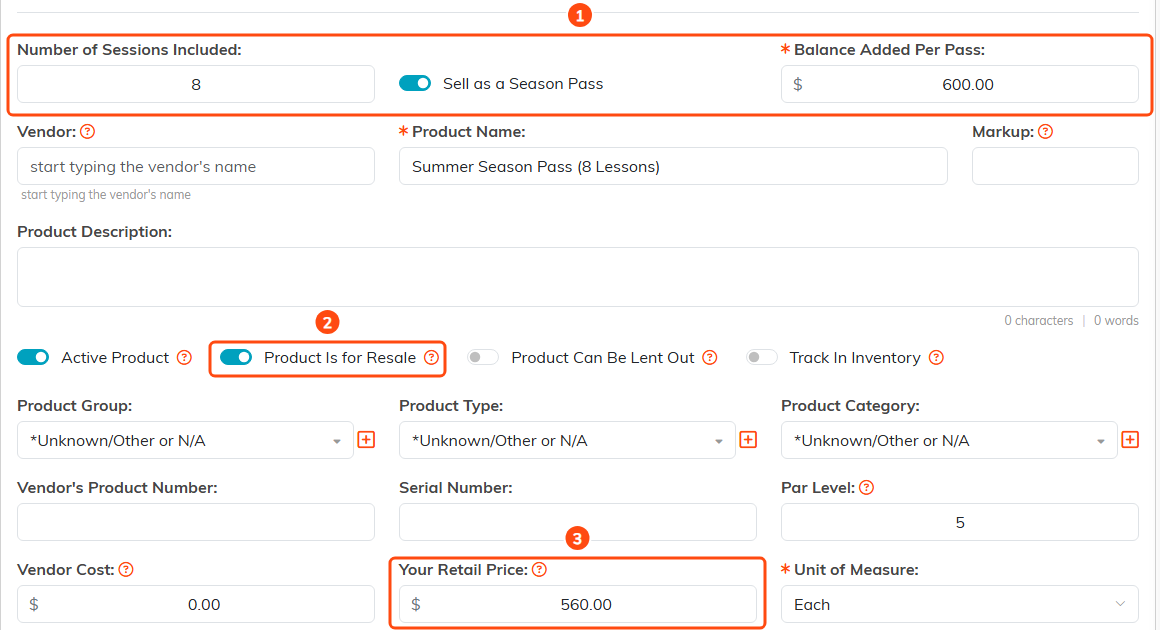The width and height of the screenshot is (1160, 630).
Task: Expand the Unit of Measure dropdown
Action: pyautogui.click(x=960, y=605)
